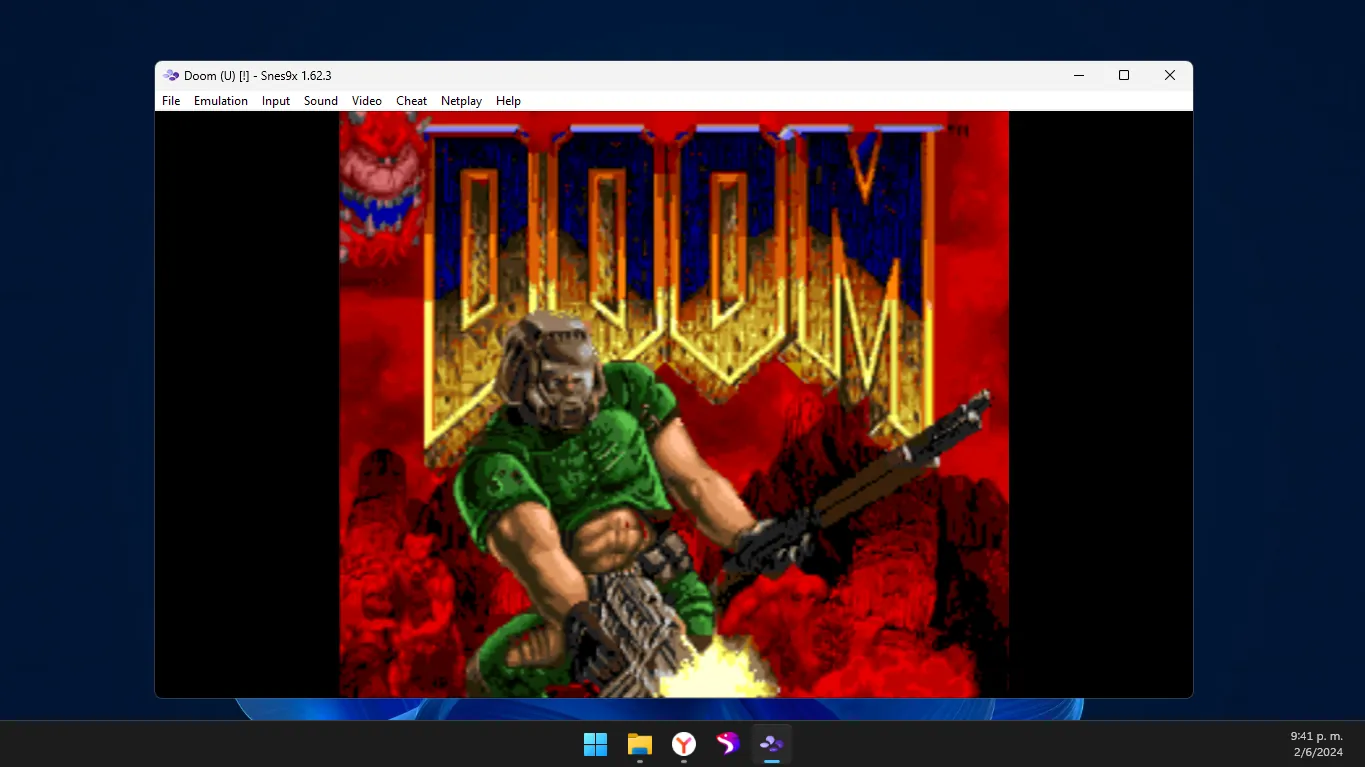Open the Input menu
Image resolution: width=1365 pixels, height=767 pixels.
tap(276, 101)
